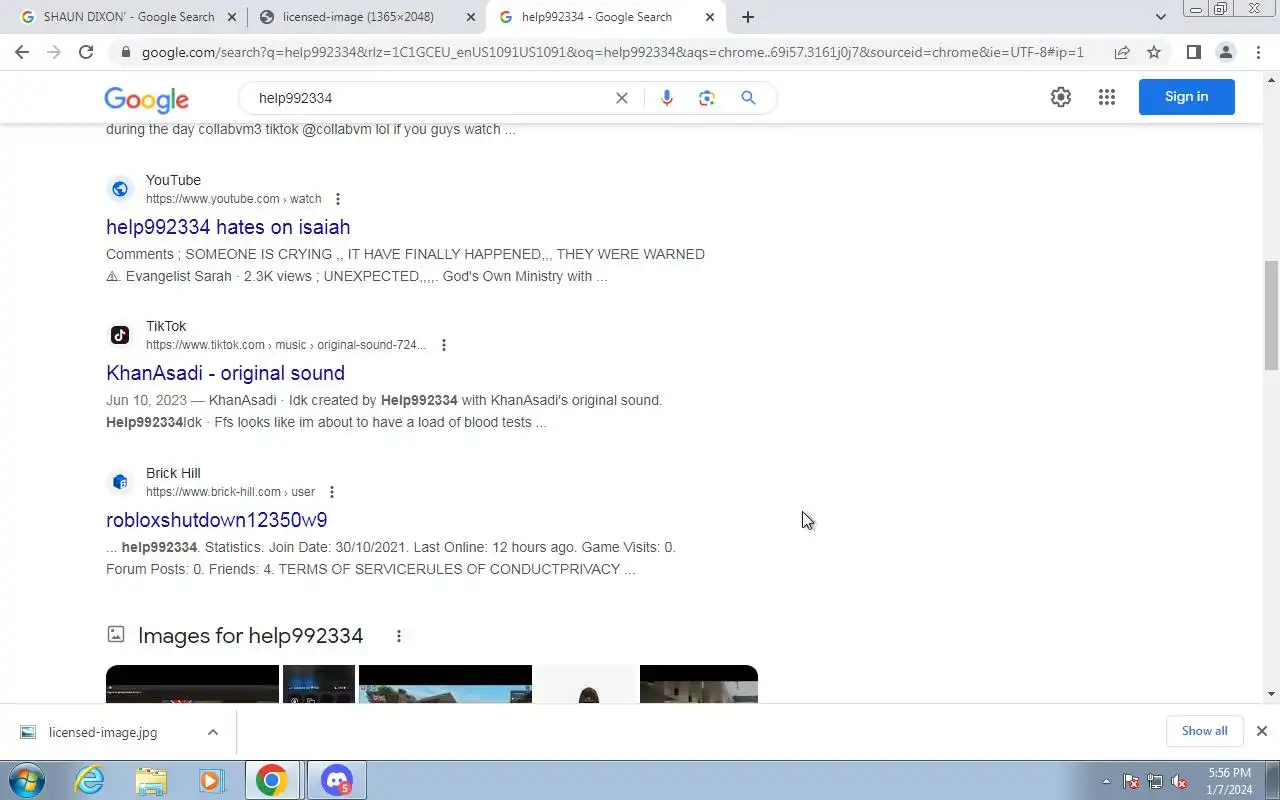Open Discord from the taskbar

pos(337,780)
